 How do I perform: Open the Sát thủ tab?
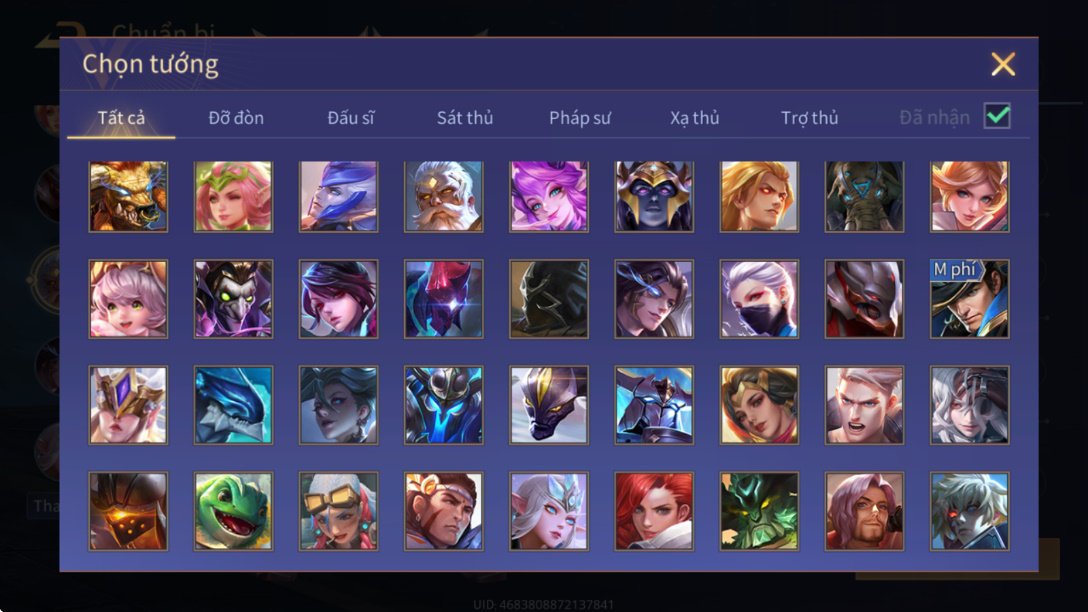point(465,118)
